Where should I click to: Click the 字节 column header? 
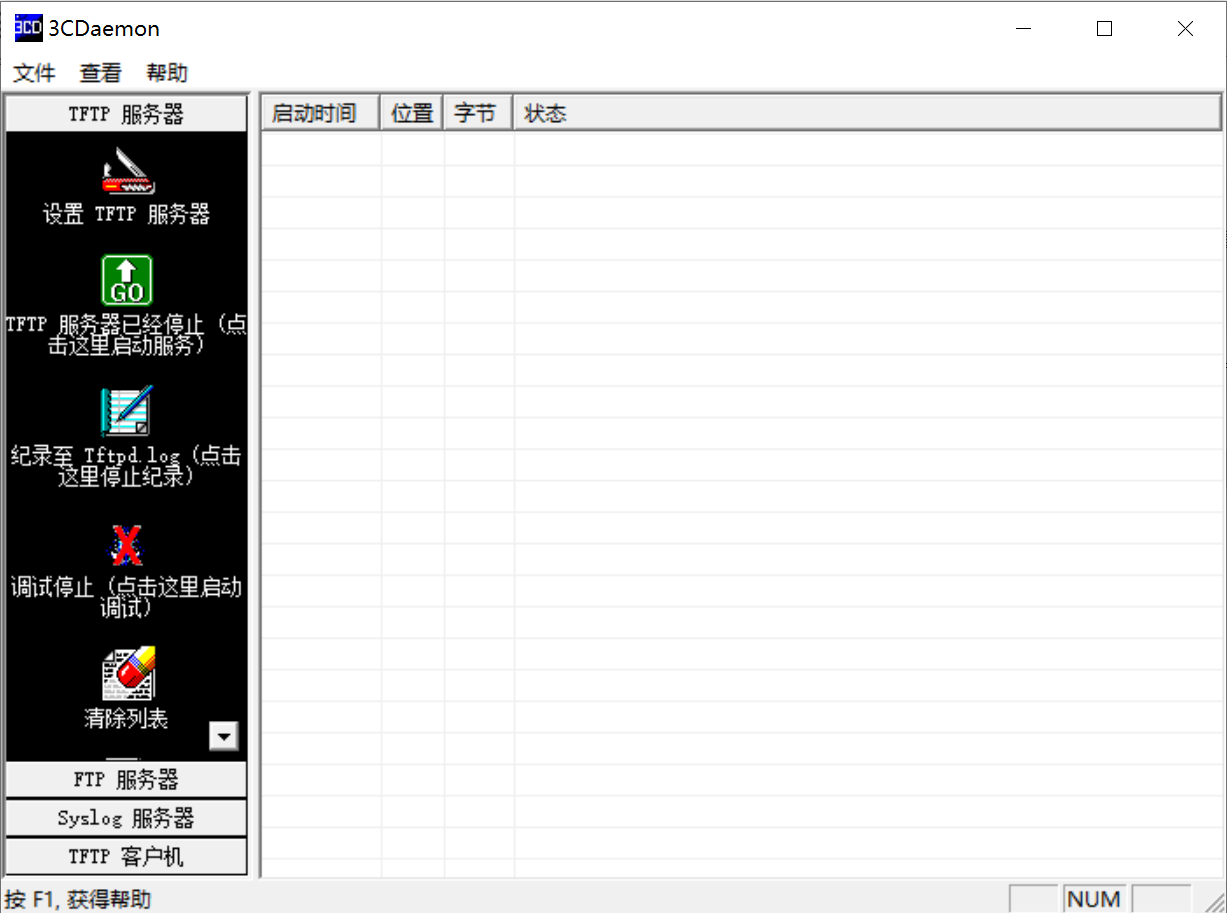pyautogui.click(x=479, y=113)
